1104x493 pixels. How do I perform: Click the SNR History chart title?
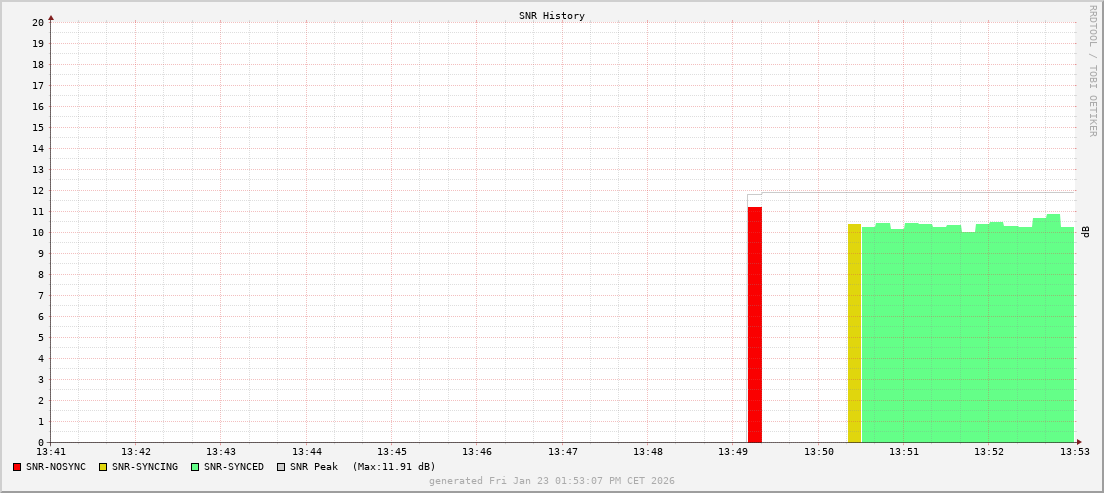click(x=551, y=16)
